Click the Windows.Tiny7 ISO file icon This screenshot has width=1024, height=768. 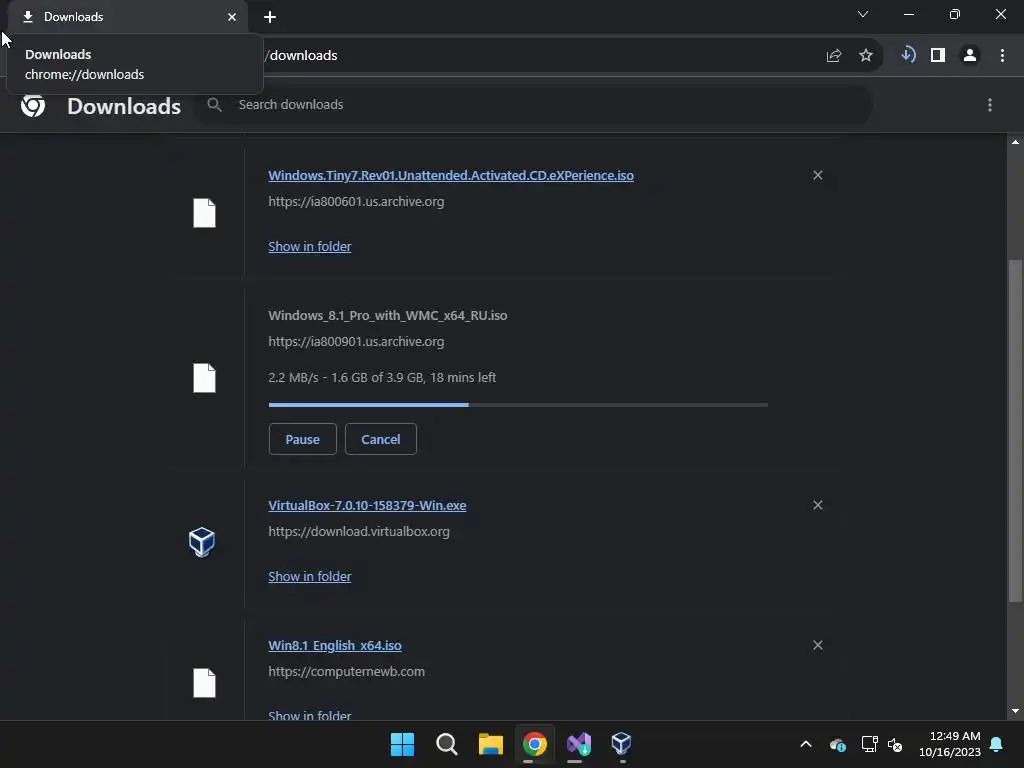tap(204, 213)
